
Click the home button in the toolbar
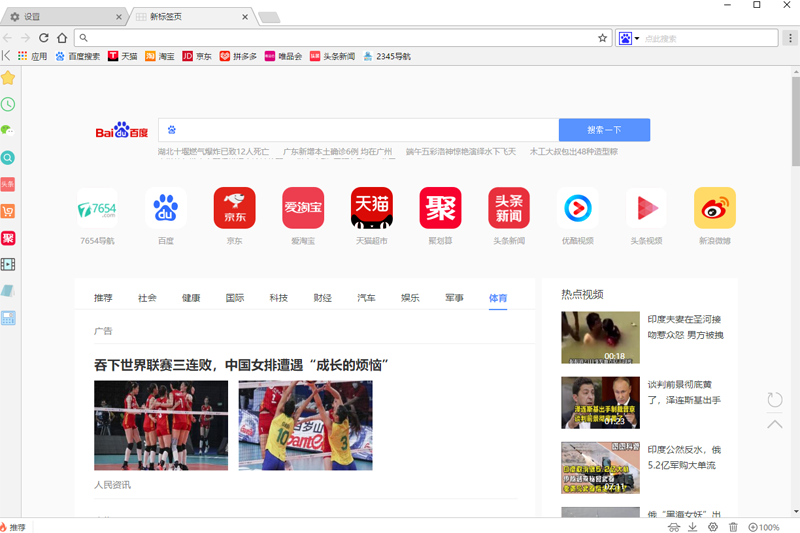coord(62,38)
